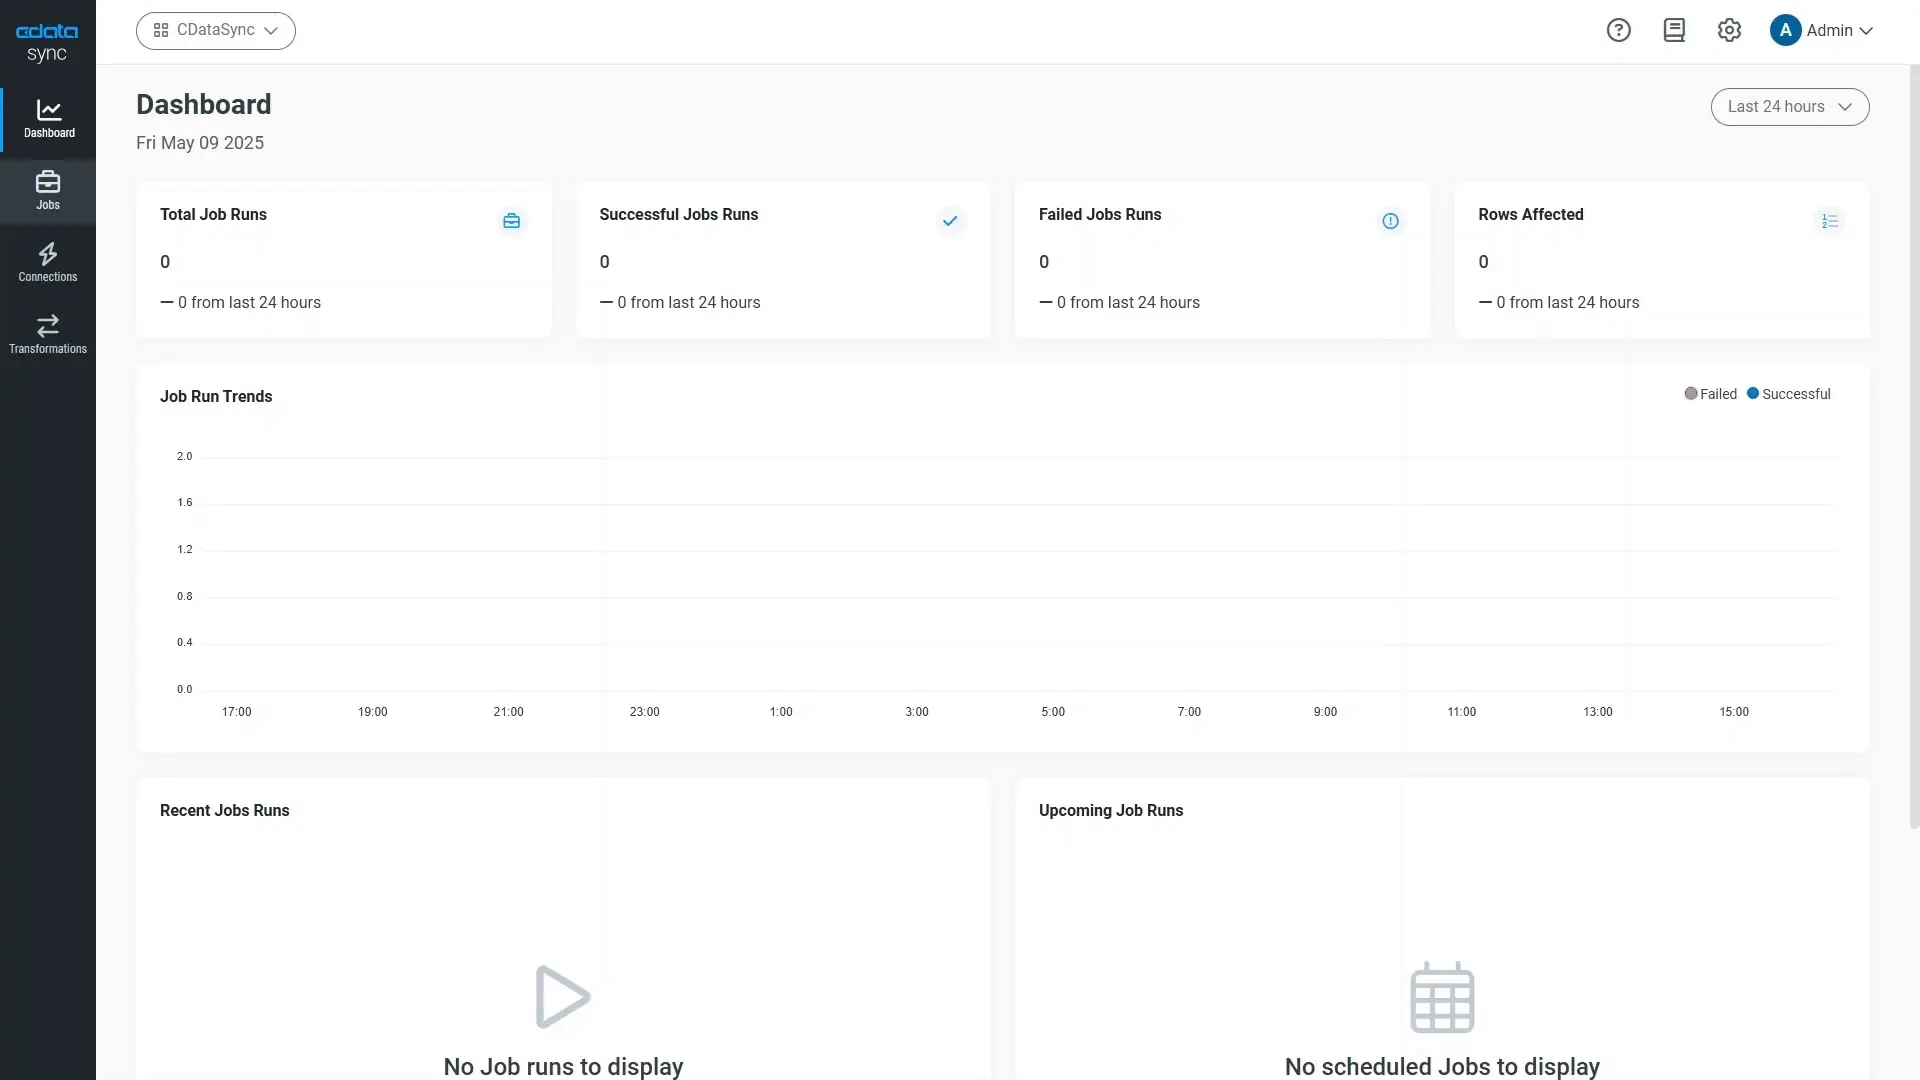Open the Connections page in sidebar
The image size is (1920, 1080).
48,262
